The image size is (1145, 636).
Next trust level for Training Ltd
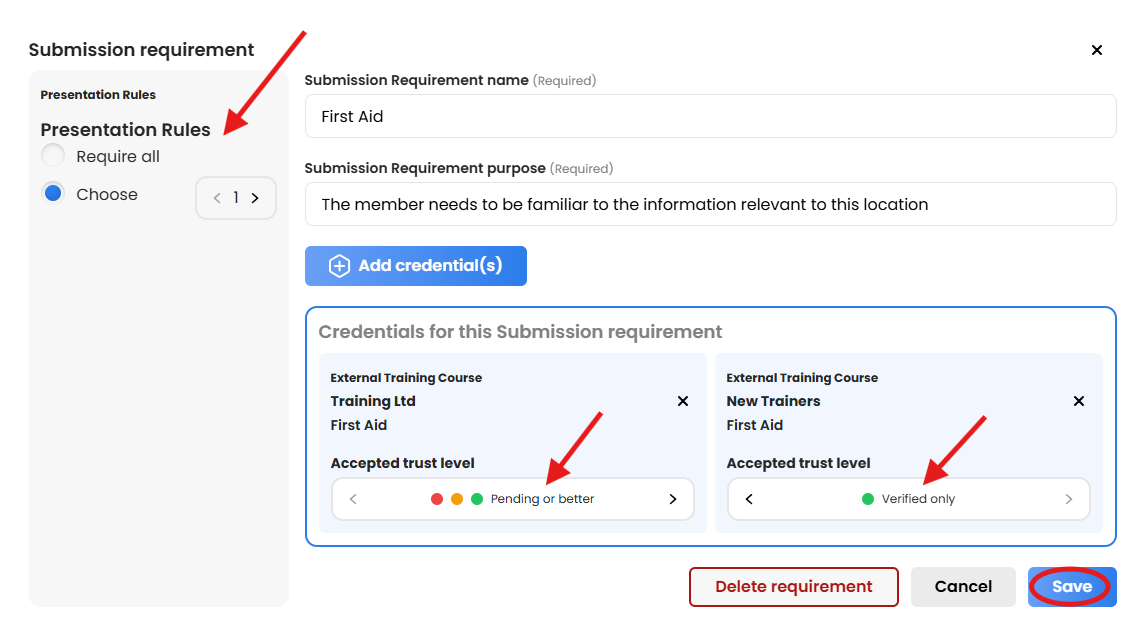coord(672,499)
